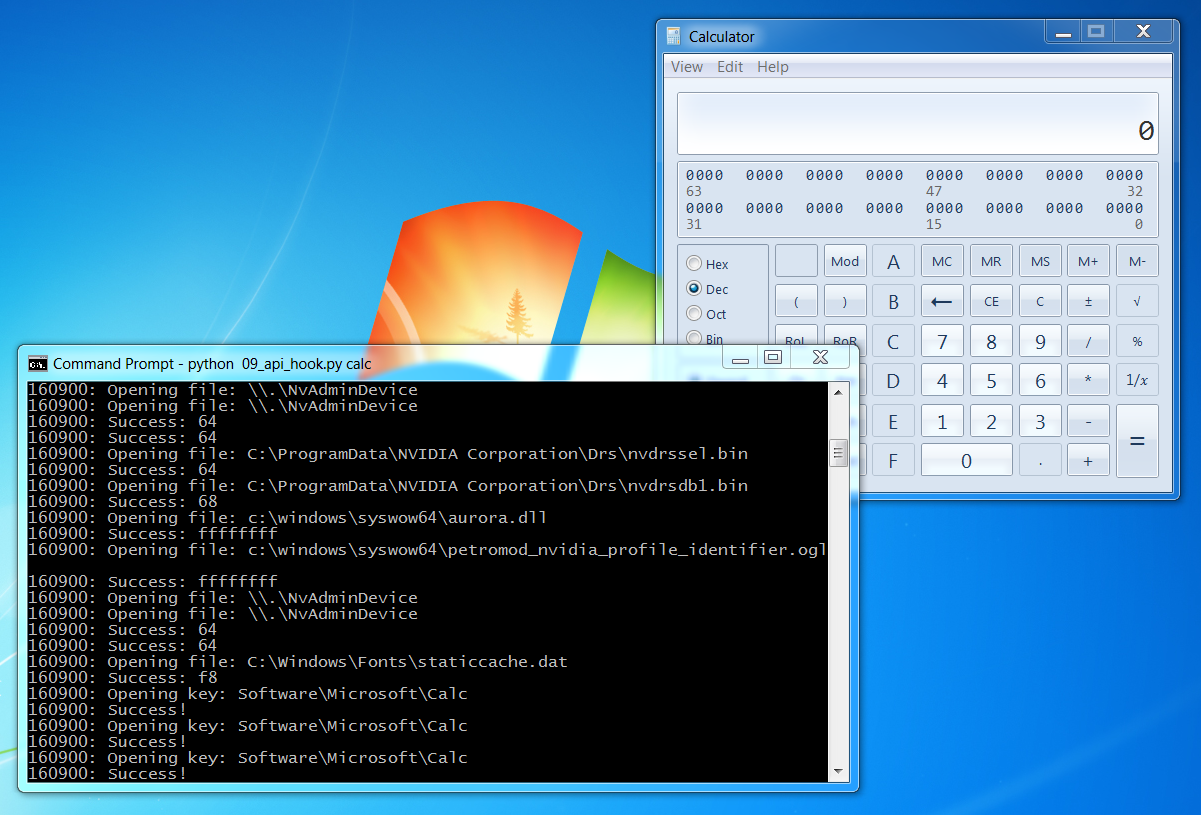Click the hex digit A key
This screenshot has width=1201, height=815.
point(894,261)
